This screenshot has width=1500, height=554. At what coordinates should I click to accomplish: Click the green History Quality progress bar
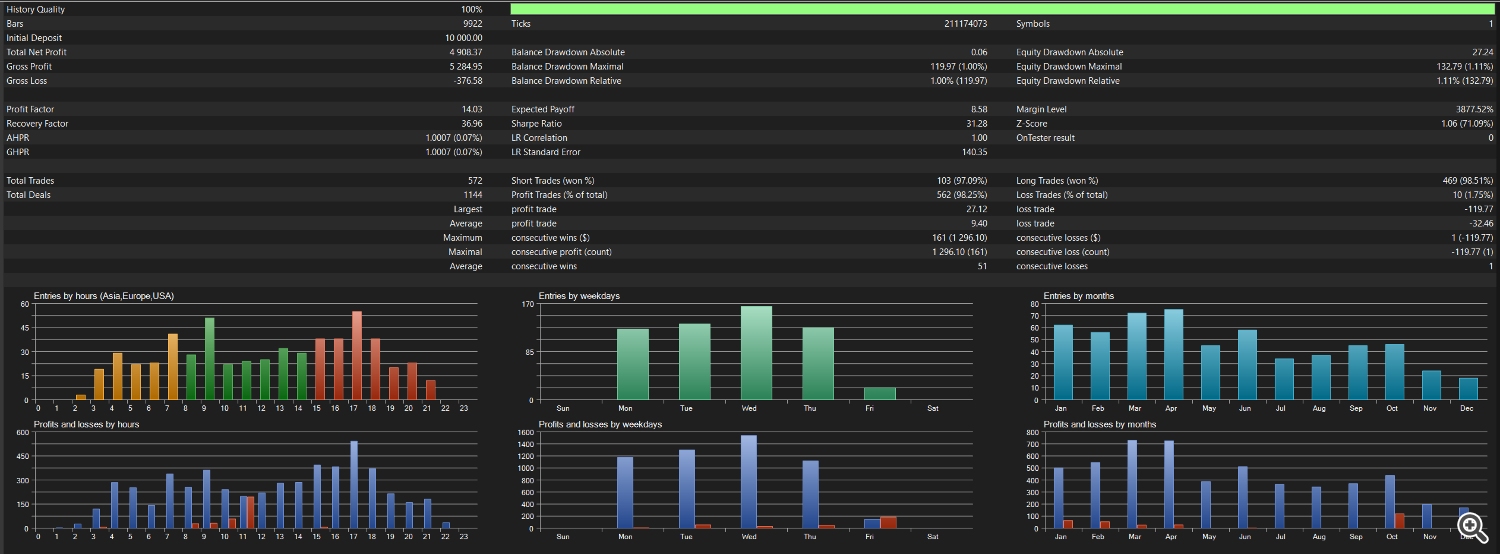1002,9
